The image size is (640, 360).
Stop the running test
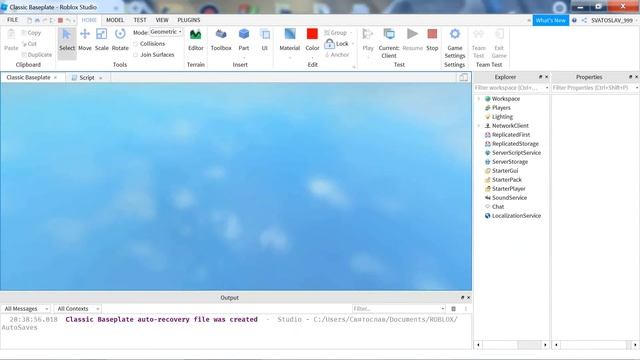[x=432, y=40]
